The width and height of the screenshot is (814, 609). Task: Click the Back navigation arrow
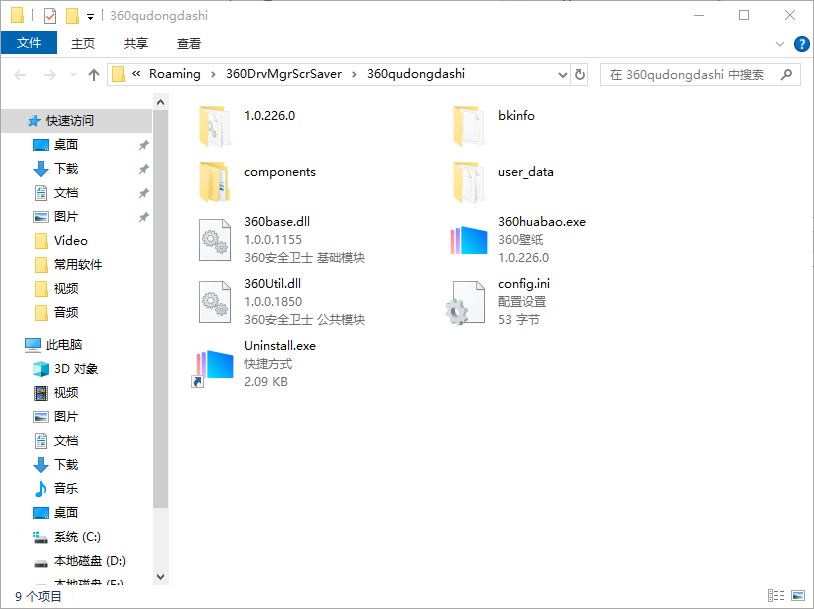click(x=20, y=75)
